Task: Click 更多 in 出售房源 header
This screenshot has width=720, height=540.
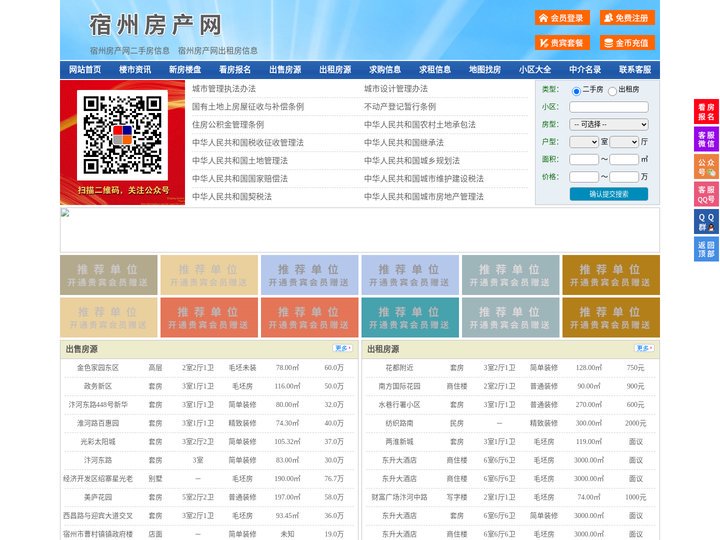Action: [x=343, y=349]
